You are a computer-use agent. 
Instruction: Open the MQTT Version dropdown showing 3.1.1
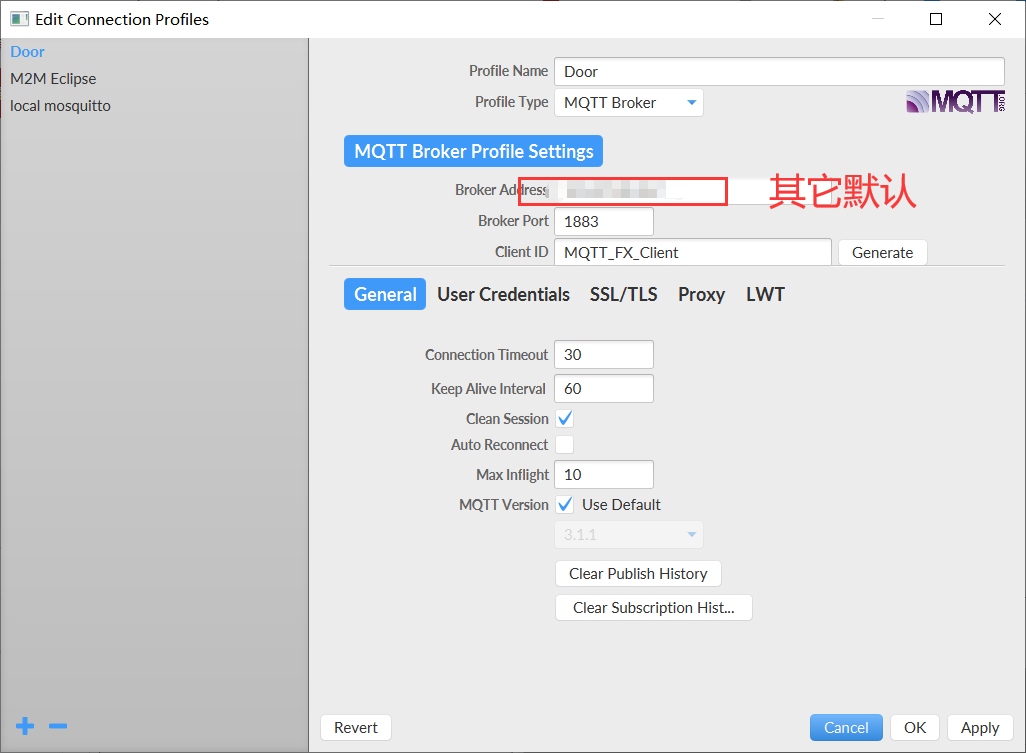pos(628,534)
